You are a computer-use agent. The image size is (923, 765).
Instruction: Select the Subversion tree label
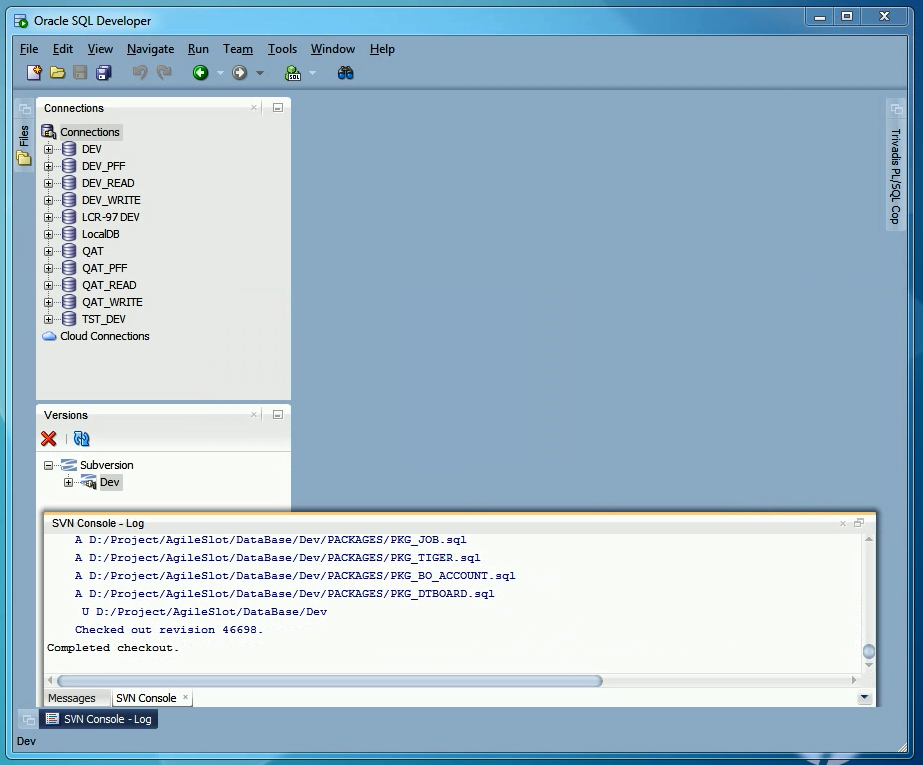pos(107,465)
